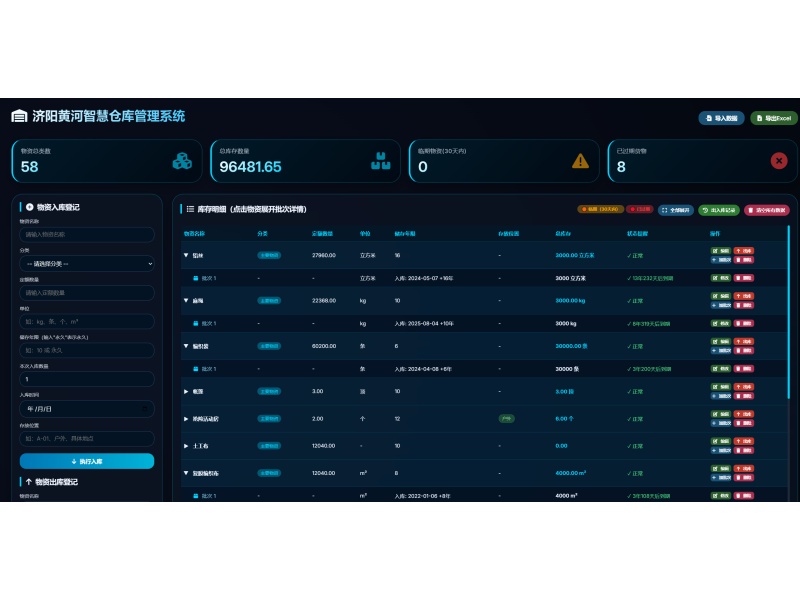Click red delete button in first 批次 1 row
This screenshot has width=800, height=600.
pos(744,278)
